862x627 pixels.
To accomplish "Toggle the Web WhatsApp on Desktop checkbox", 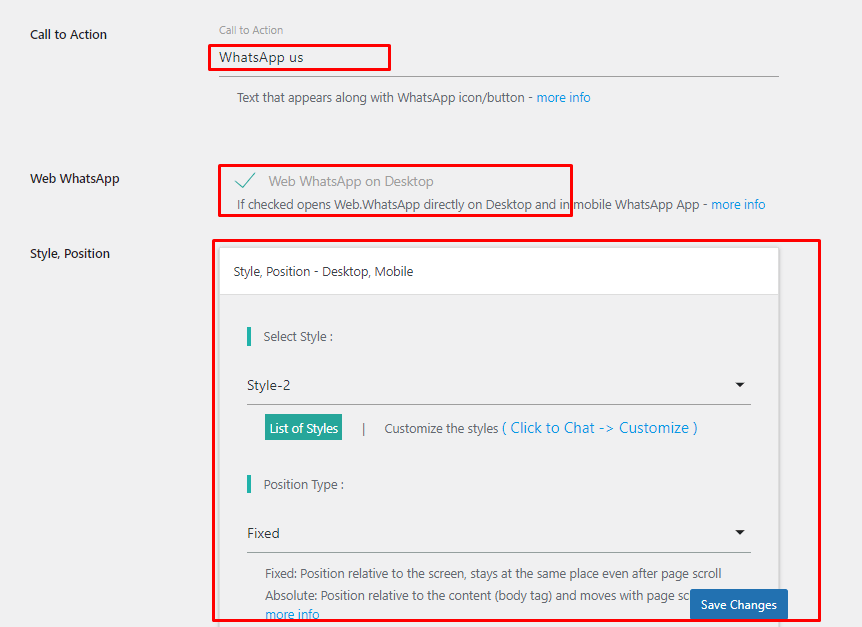I will click(245, 181).
